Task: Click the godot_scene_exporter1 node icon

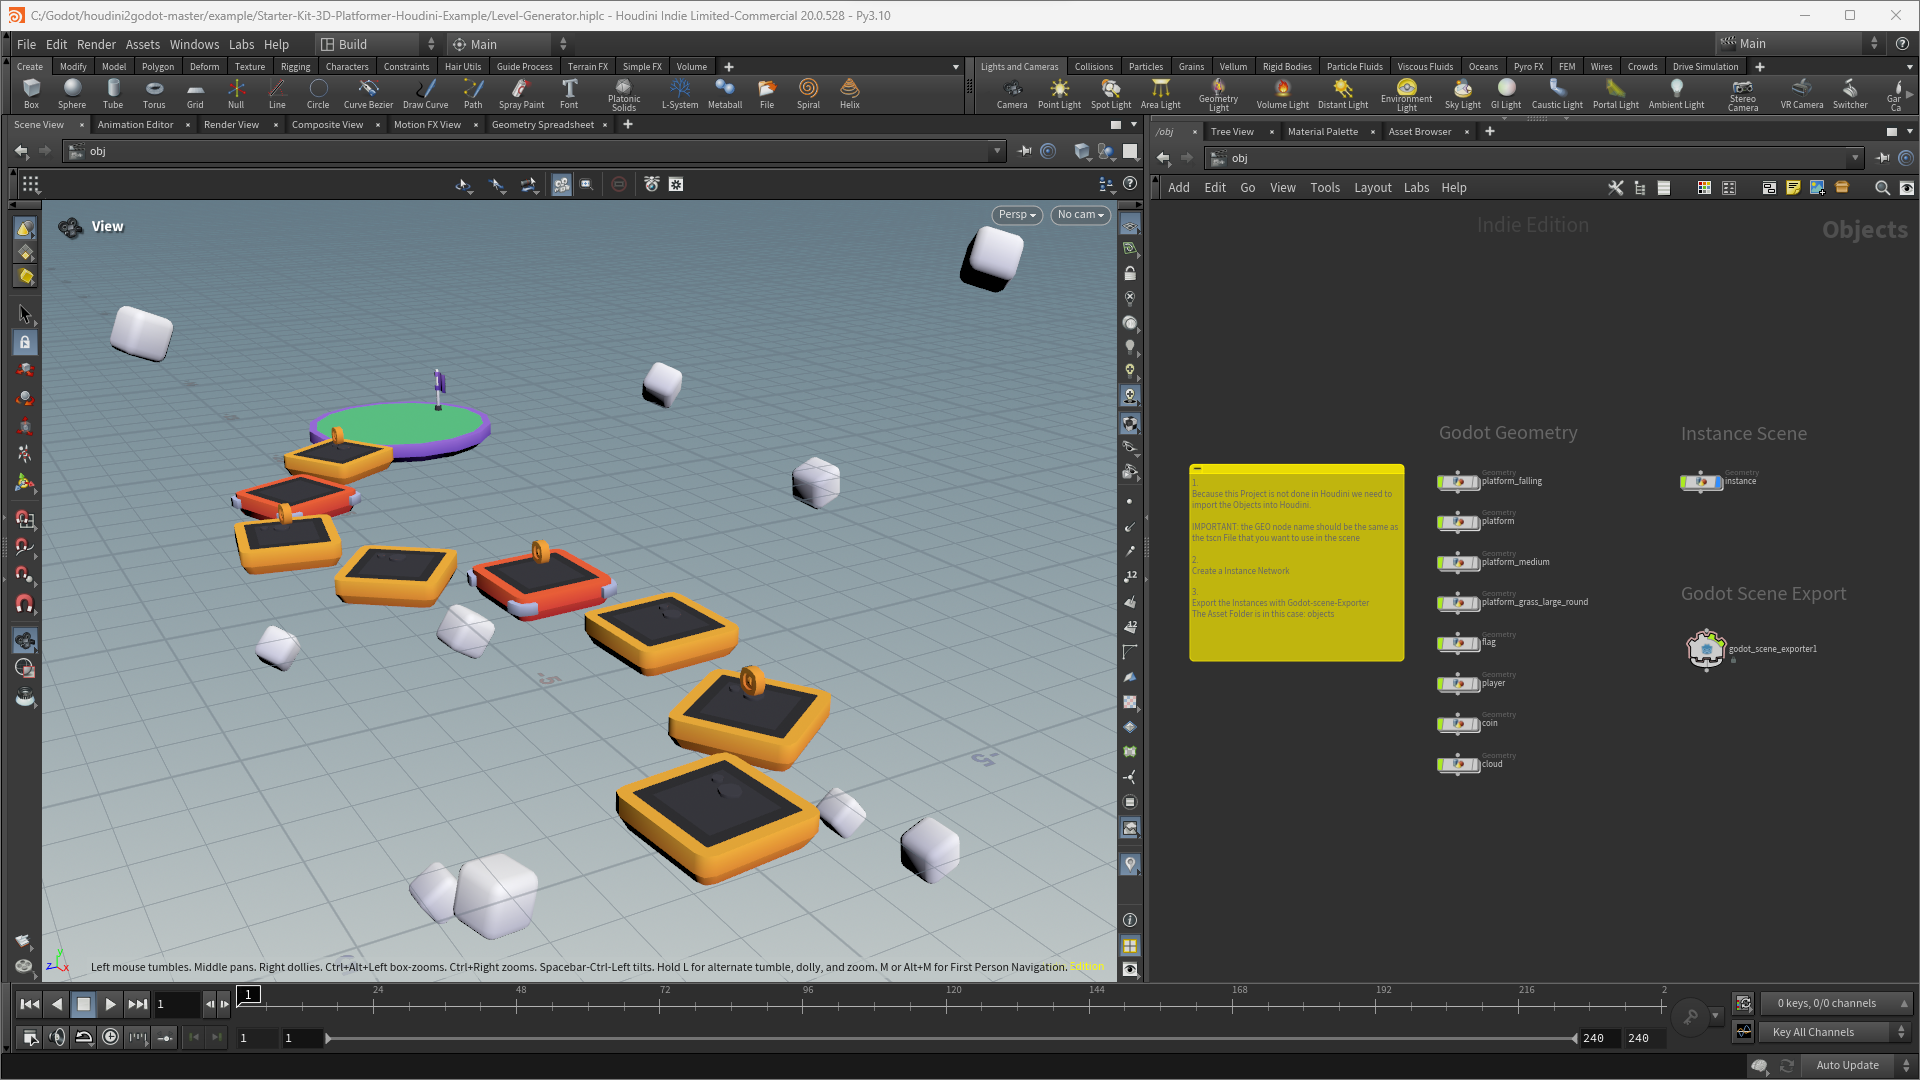Action: tap(1706, 649)
